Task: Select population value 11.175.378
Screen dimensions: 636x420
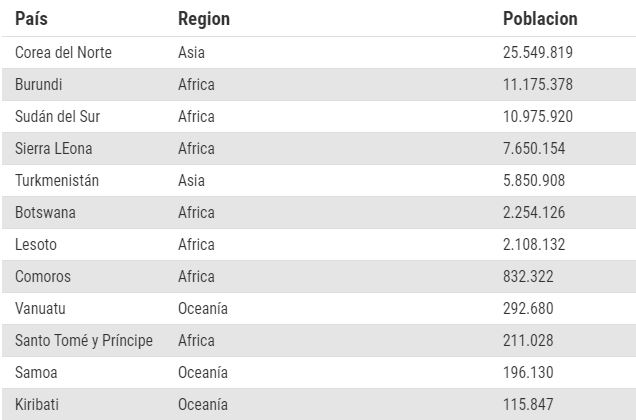Action: coord(538,84)
